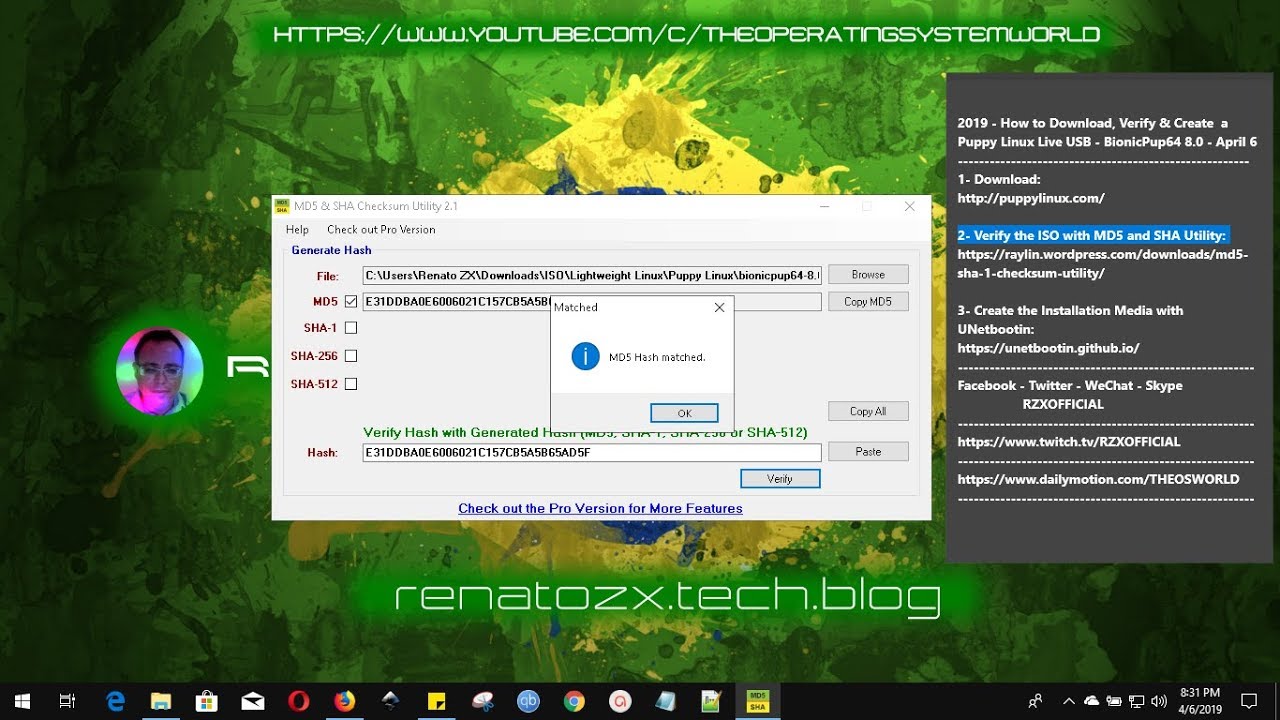Open the Help menu
1280x720 pixels.
coord(297,229)
